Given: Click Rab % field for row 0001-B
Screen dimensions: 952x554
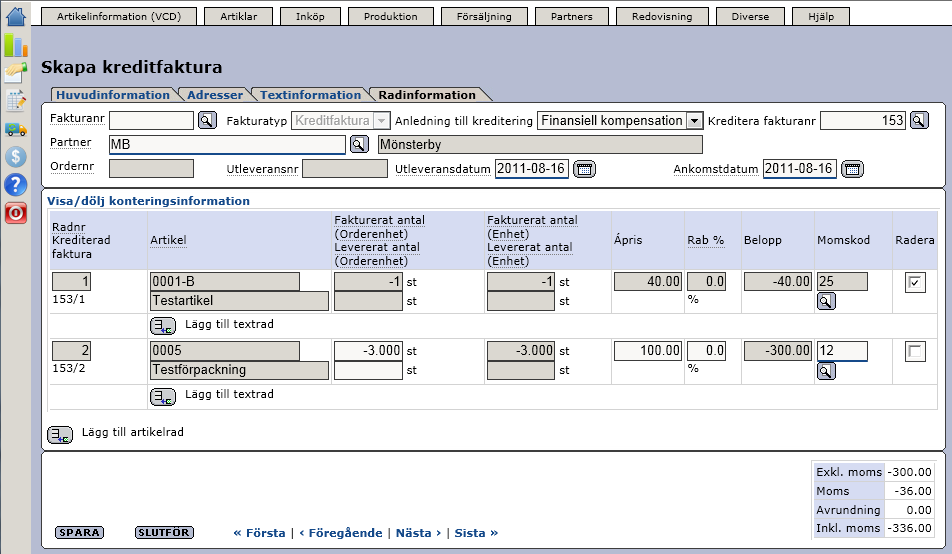Looking at the screenshot, I should [x=707, y=282].
